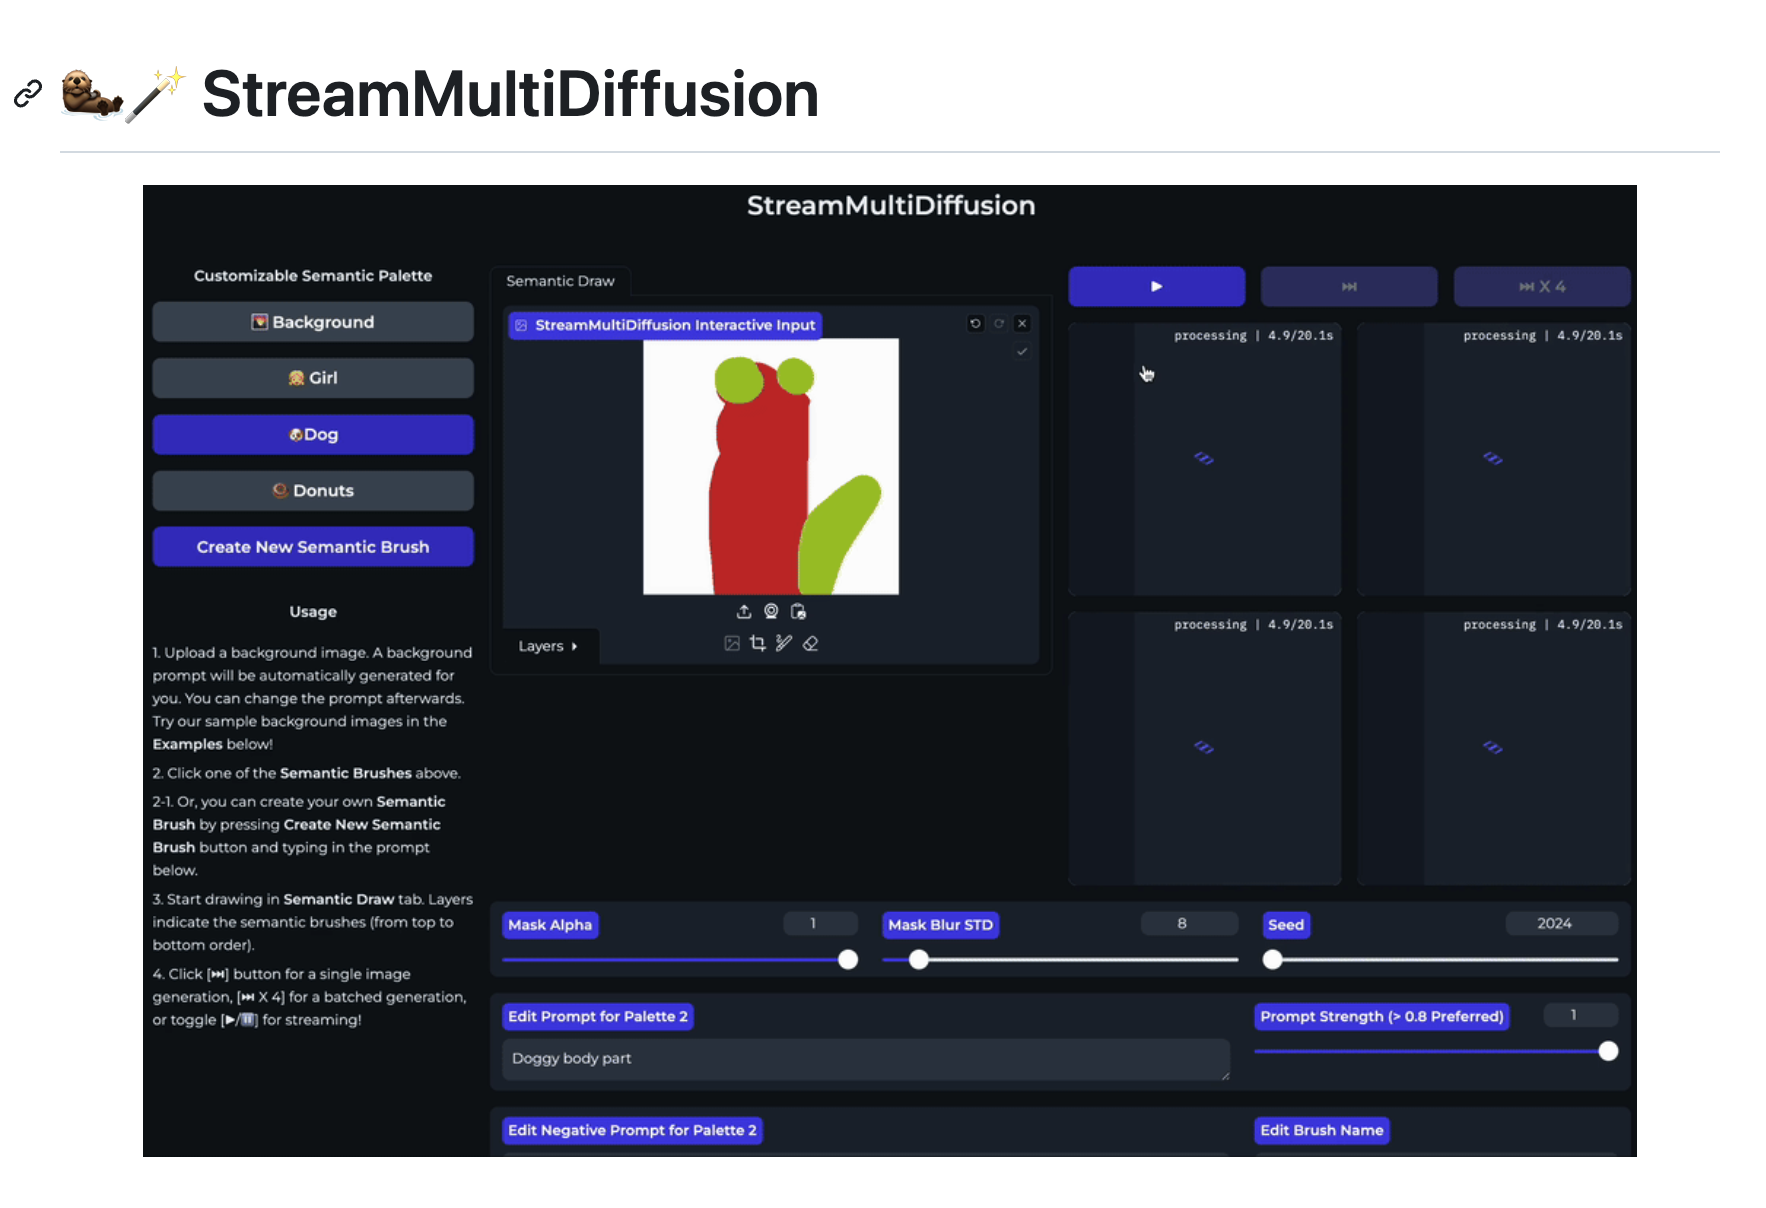
Task: Click inside the Doggy body part prompt field
Action: click(x=865, y=1059)
